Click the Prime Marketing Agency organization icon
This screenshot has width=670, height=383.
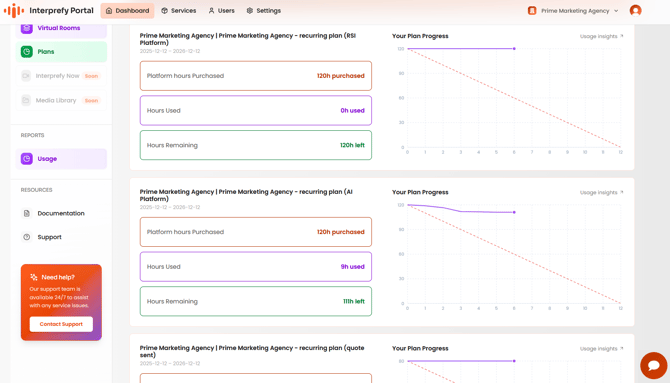coord(532,11)
